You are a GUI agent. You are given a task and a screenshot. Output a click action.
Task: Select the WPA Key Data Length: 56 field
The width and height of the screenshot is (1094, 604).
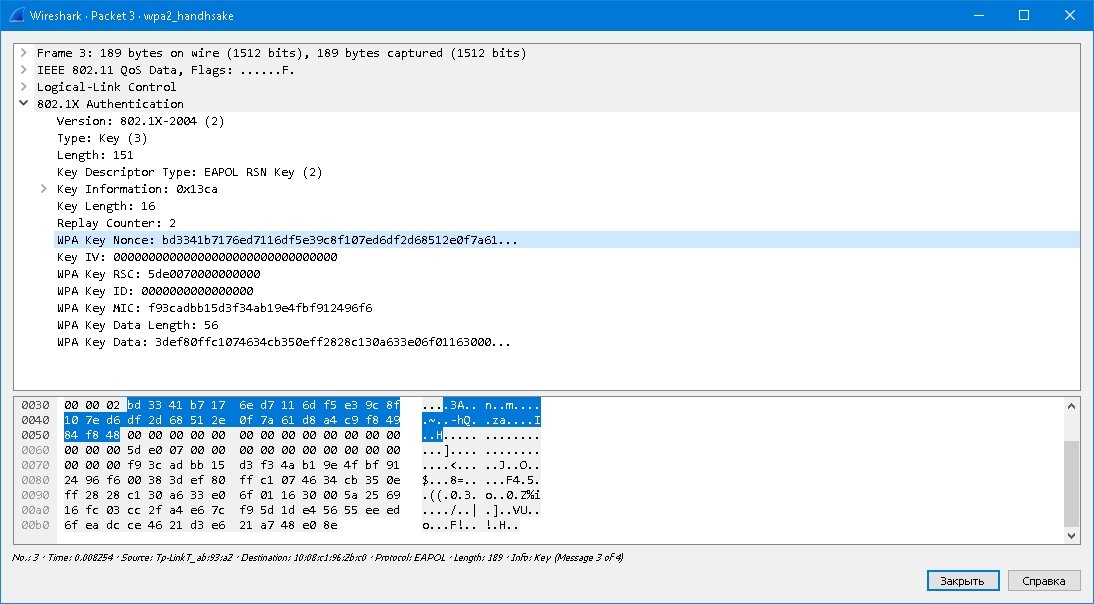tap(137, 325)
